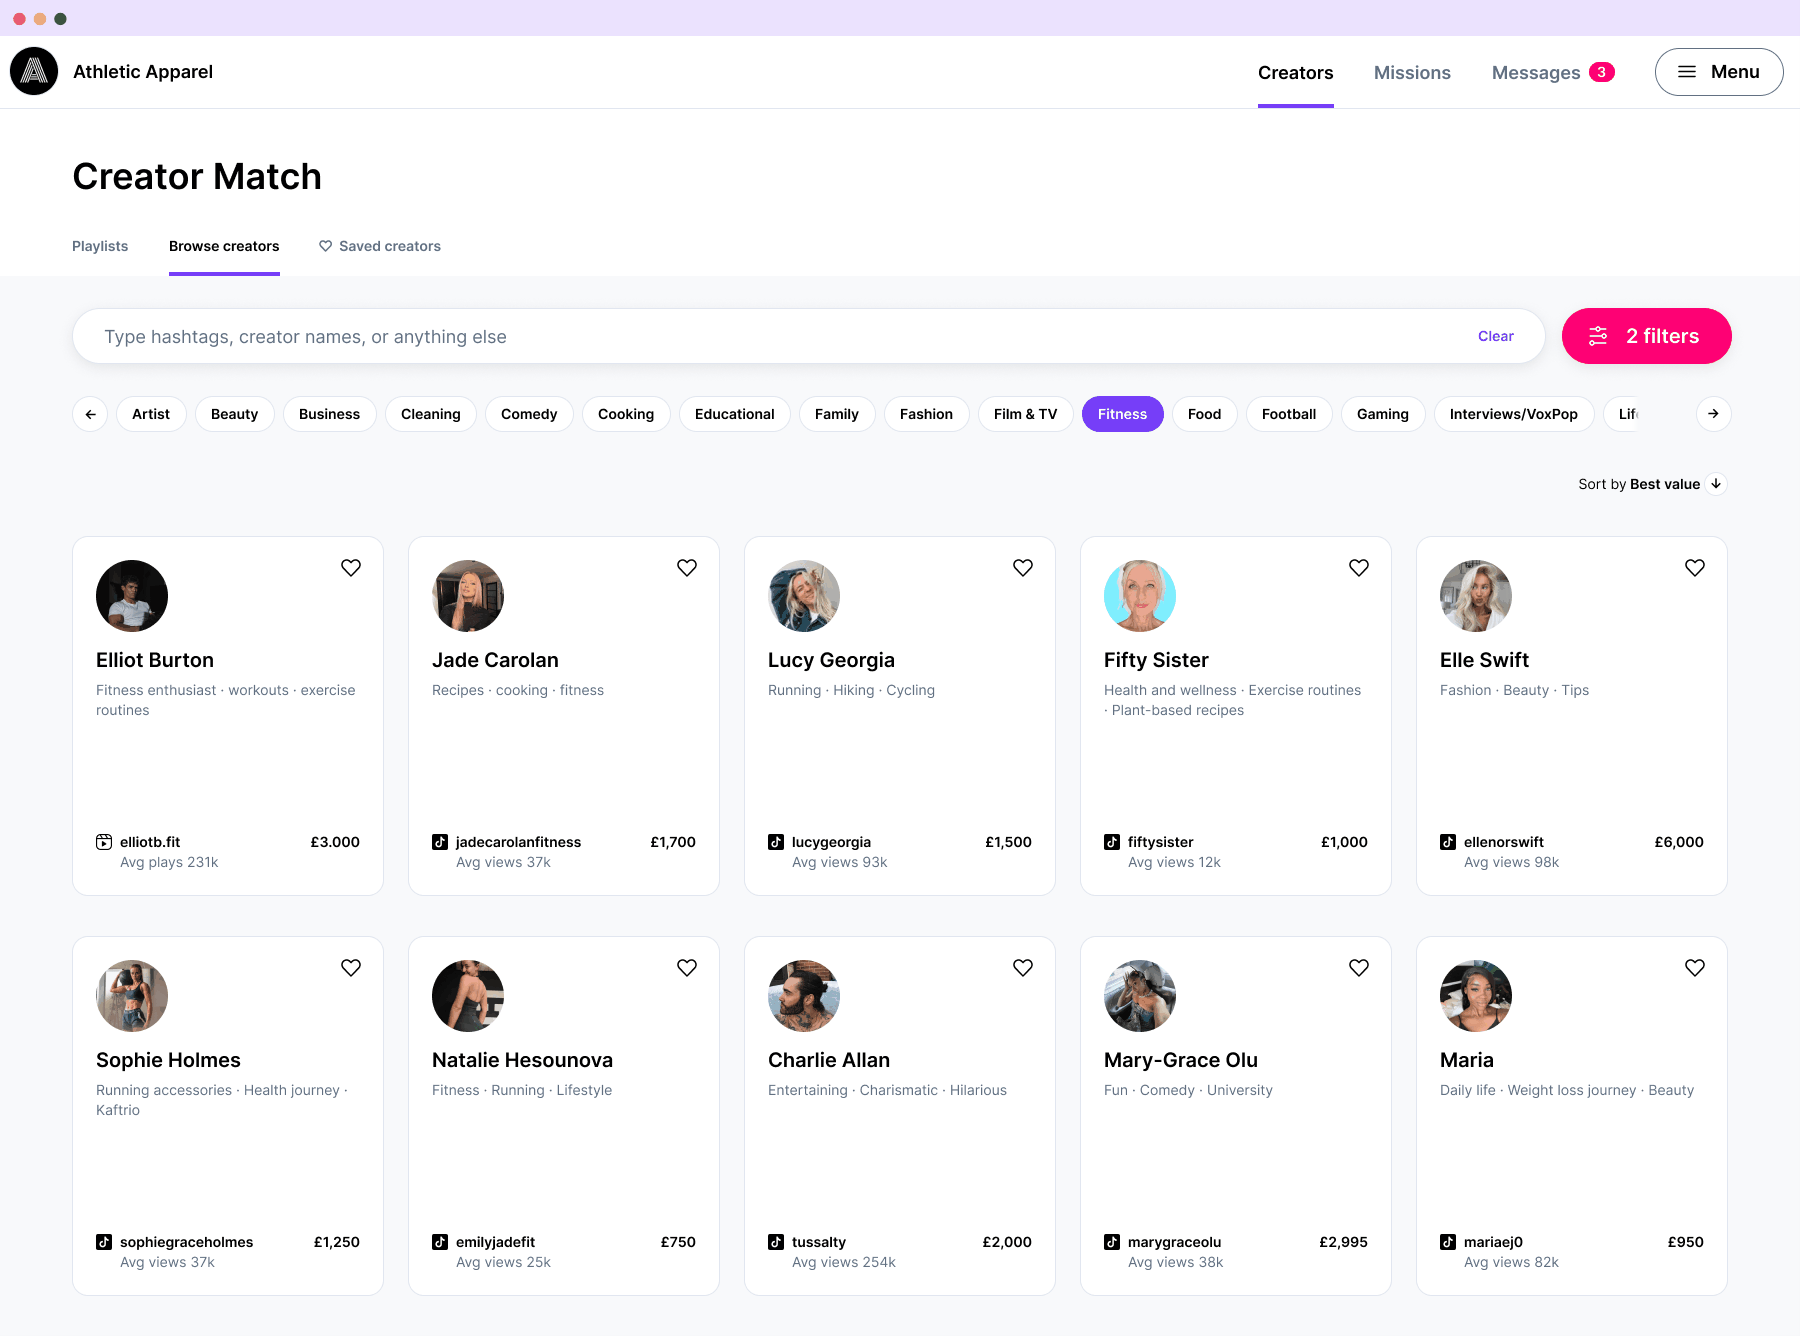Image resolution: width=1800 pixels, height=1336 pixels.
Task: Click the Snapchat icon beside elliotb.fit
Action: [103, 841]
